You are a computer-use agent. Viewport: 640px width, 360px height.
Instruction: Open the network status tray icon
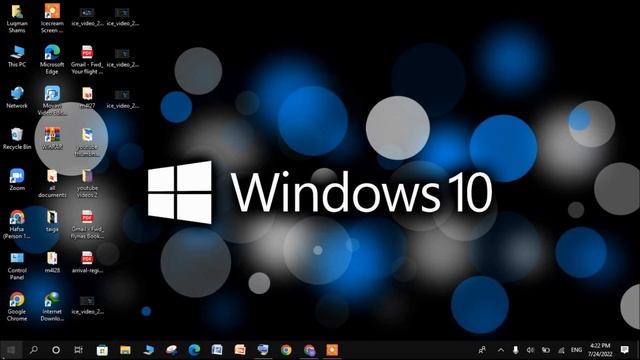click(x=561, y=350)
